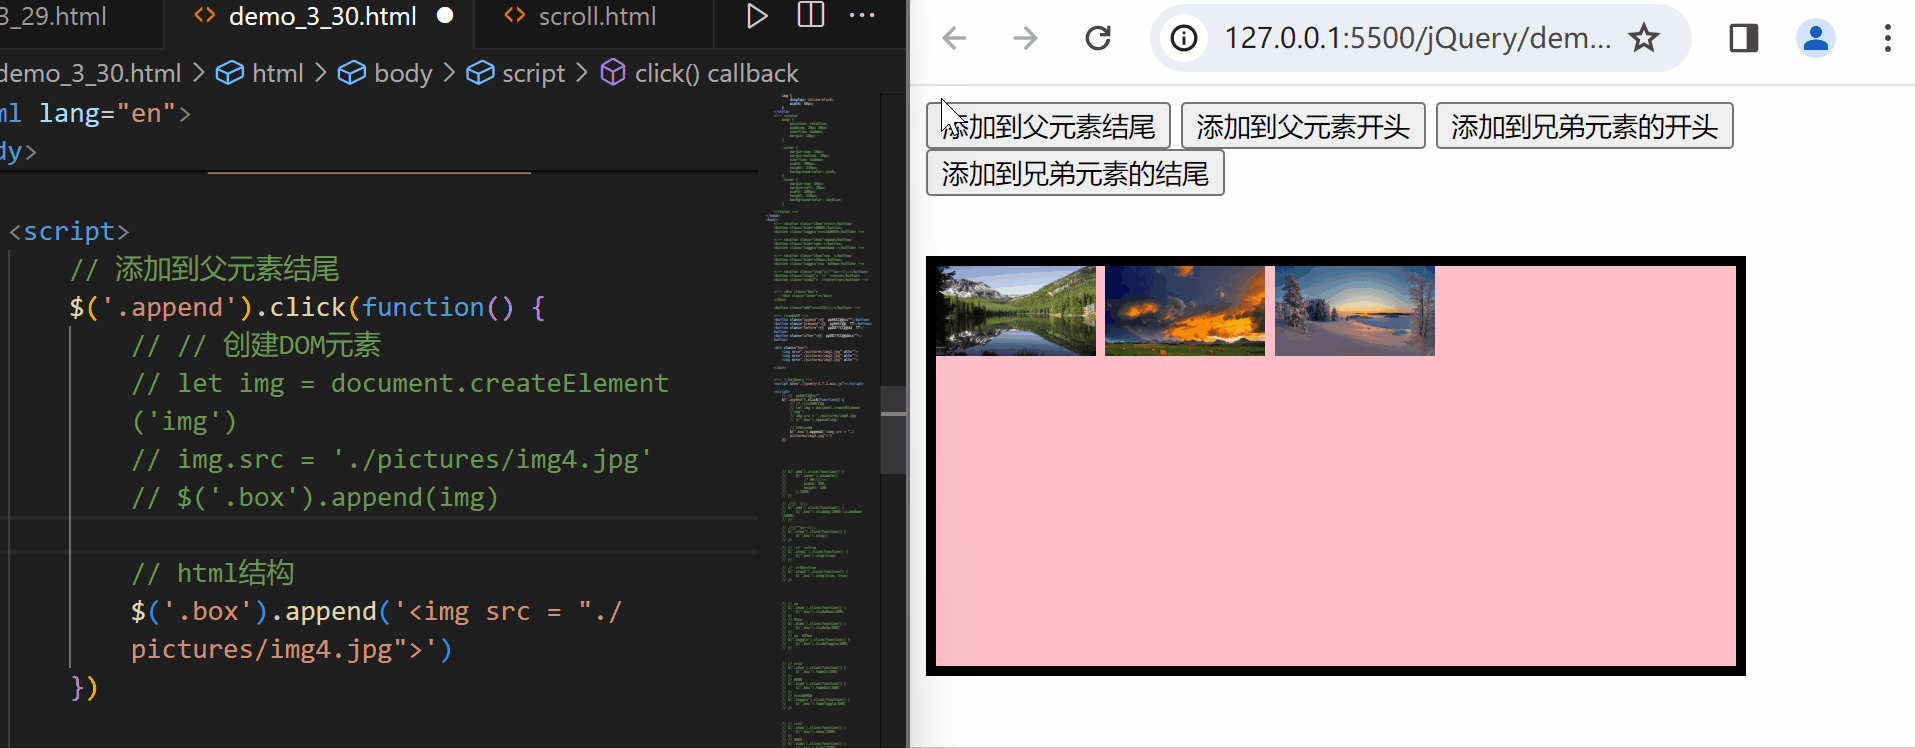Select html in the breadcrumb path

[x=278, y=73]
